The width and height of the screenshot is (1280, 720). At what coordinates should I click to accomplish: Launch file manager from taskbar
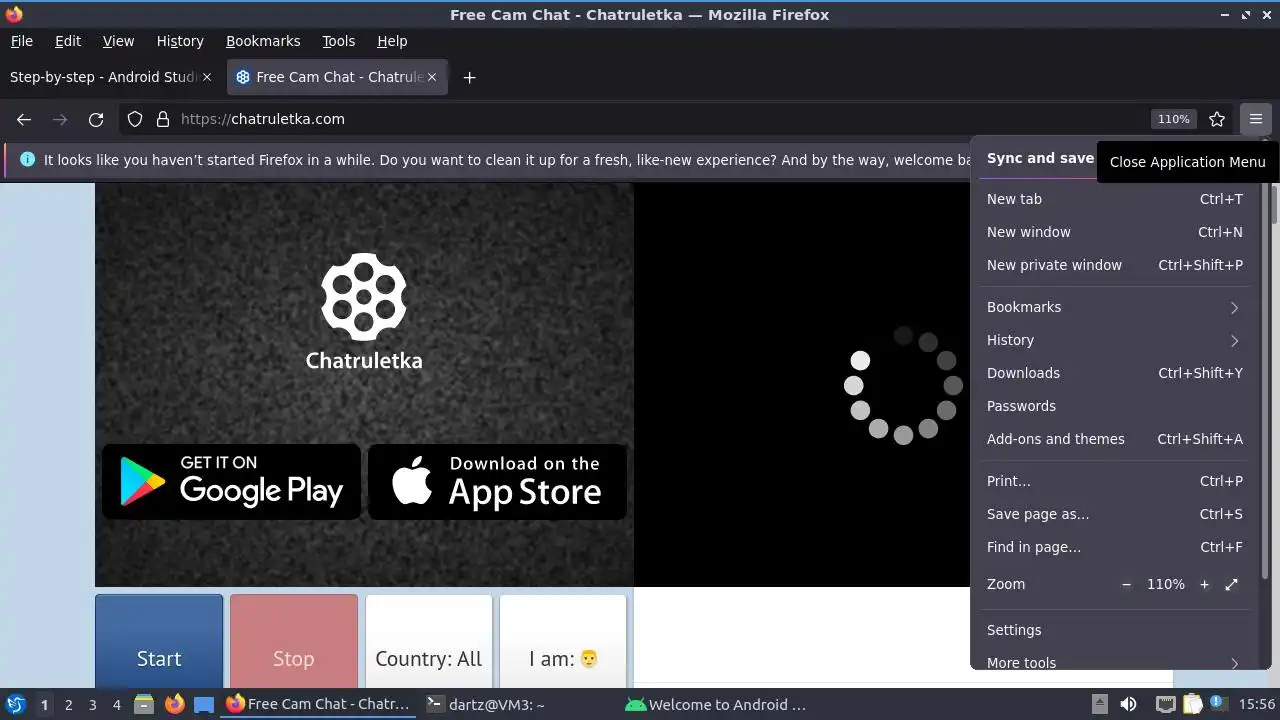point(144,704)
